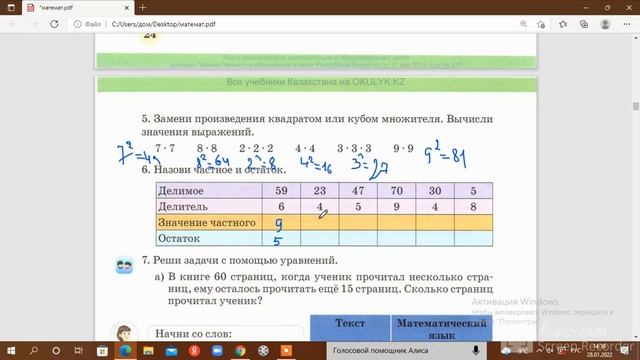Click the dividend cell 23

tap(320, 191)
